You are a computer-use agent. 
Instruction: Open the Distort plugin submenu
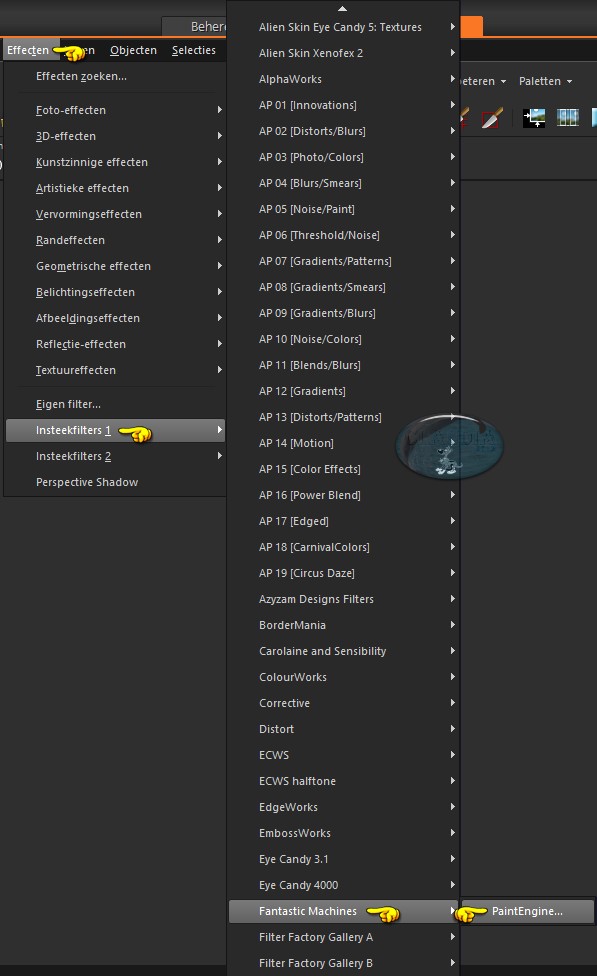click(x=344, y=729)
